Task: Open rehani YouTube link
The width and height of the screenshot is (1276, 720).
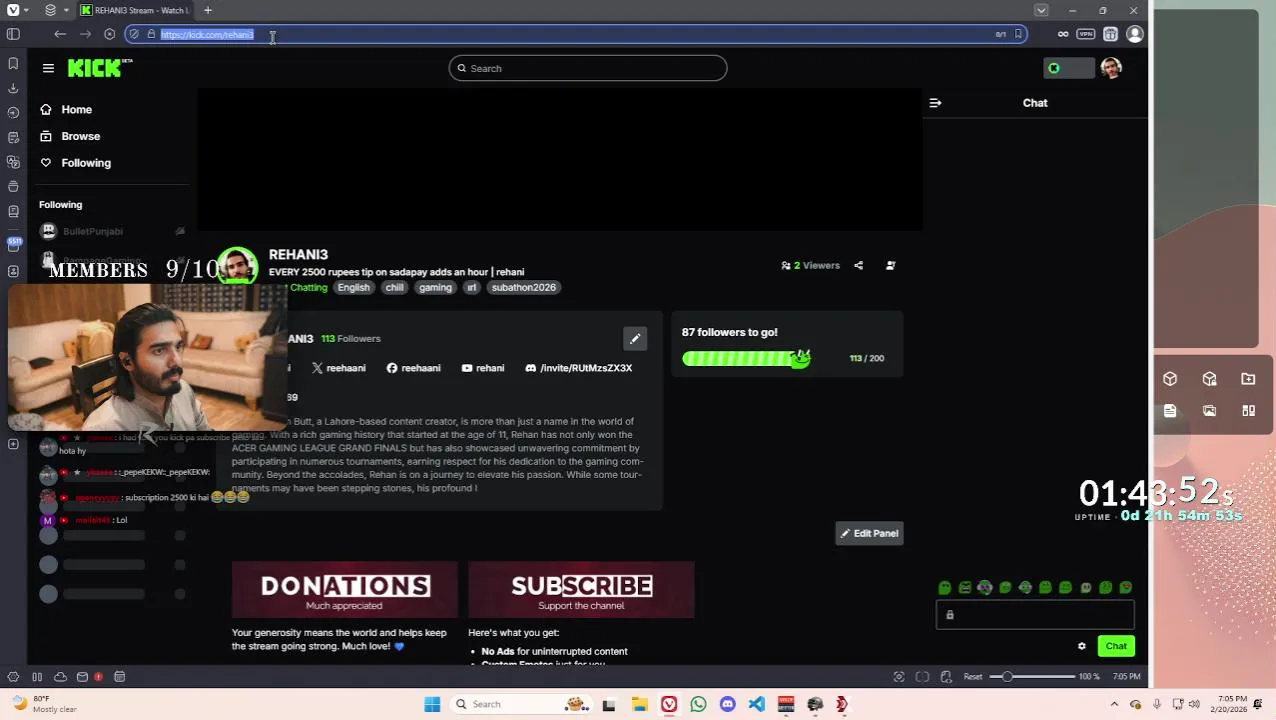Action: (x=482, y=368)
